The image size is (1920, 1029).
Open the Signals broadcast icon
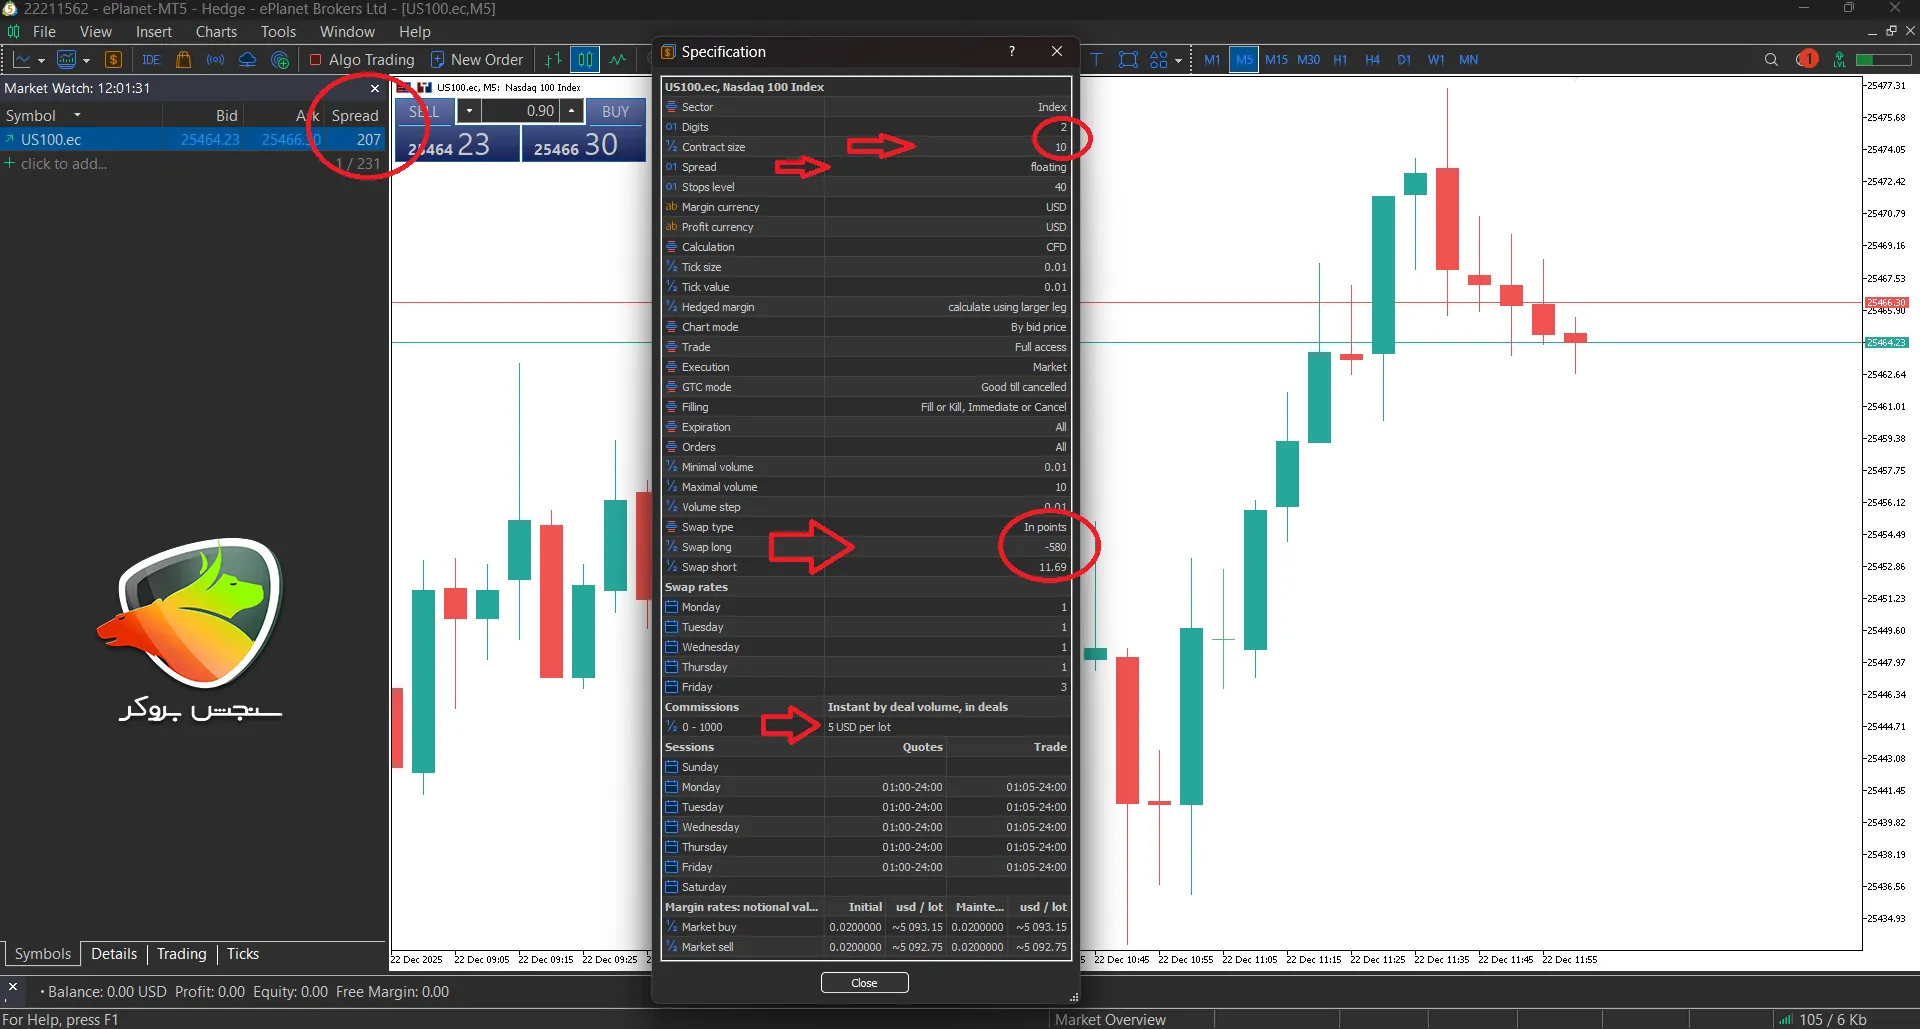pyautogui.click(x=215, y=60)
